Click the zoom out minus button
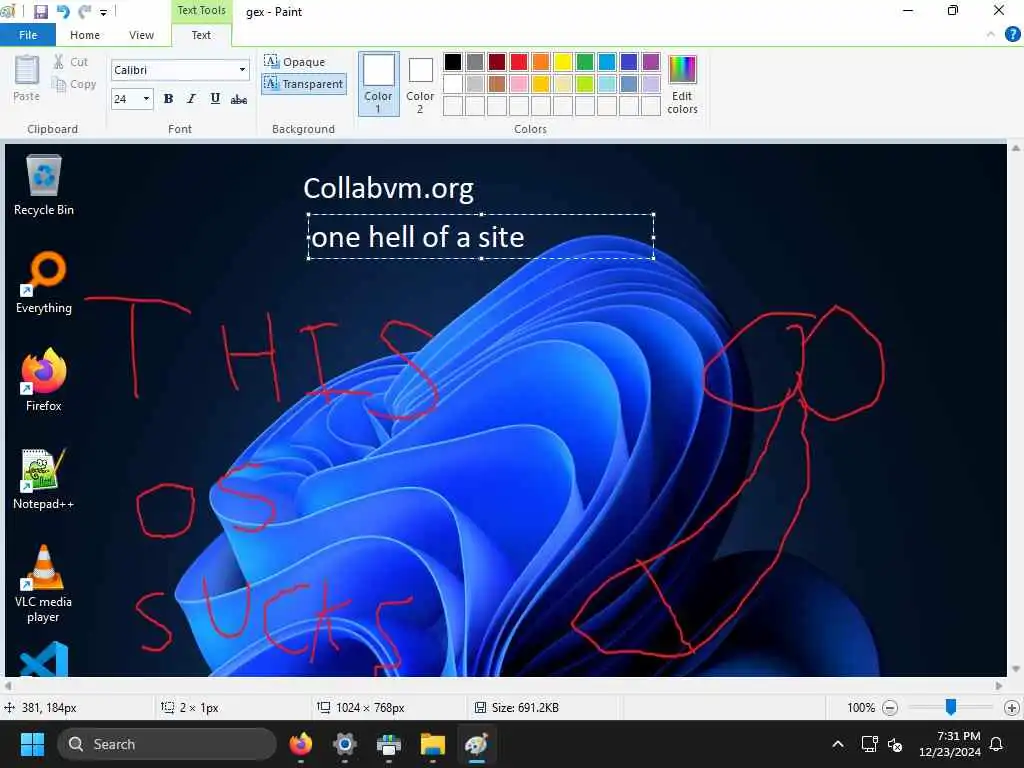Image resolution: width=1024 pixels, height=768 pixels. tap(889, 708)
